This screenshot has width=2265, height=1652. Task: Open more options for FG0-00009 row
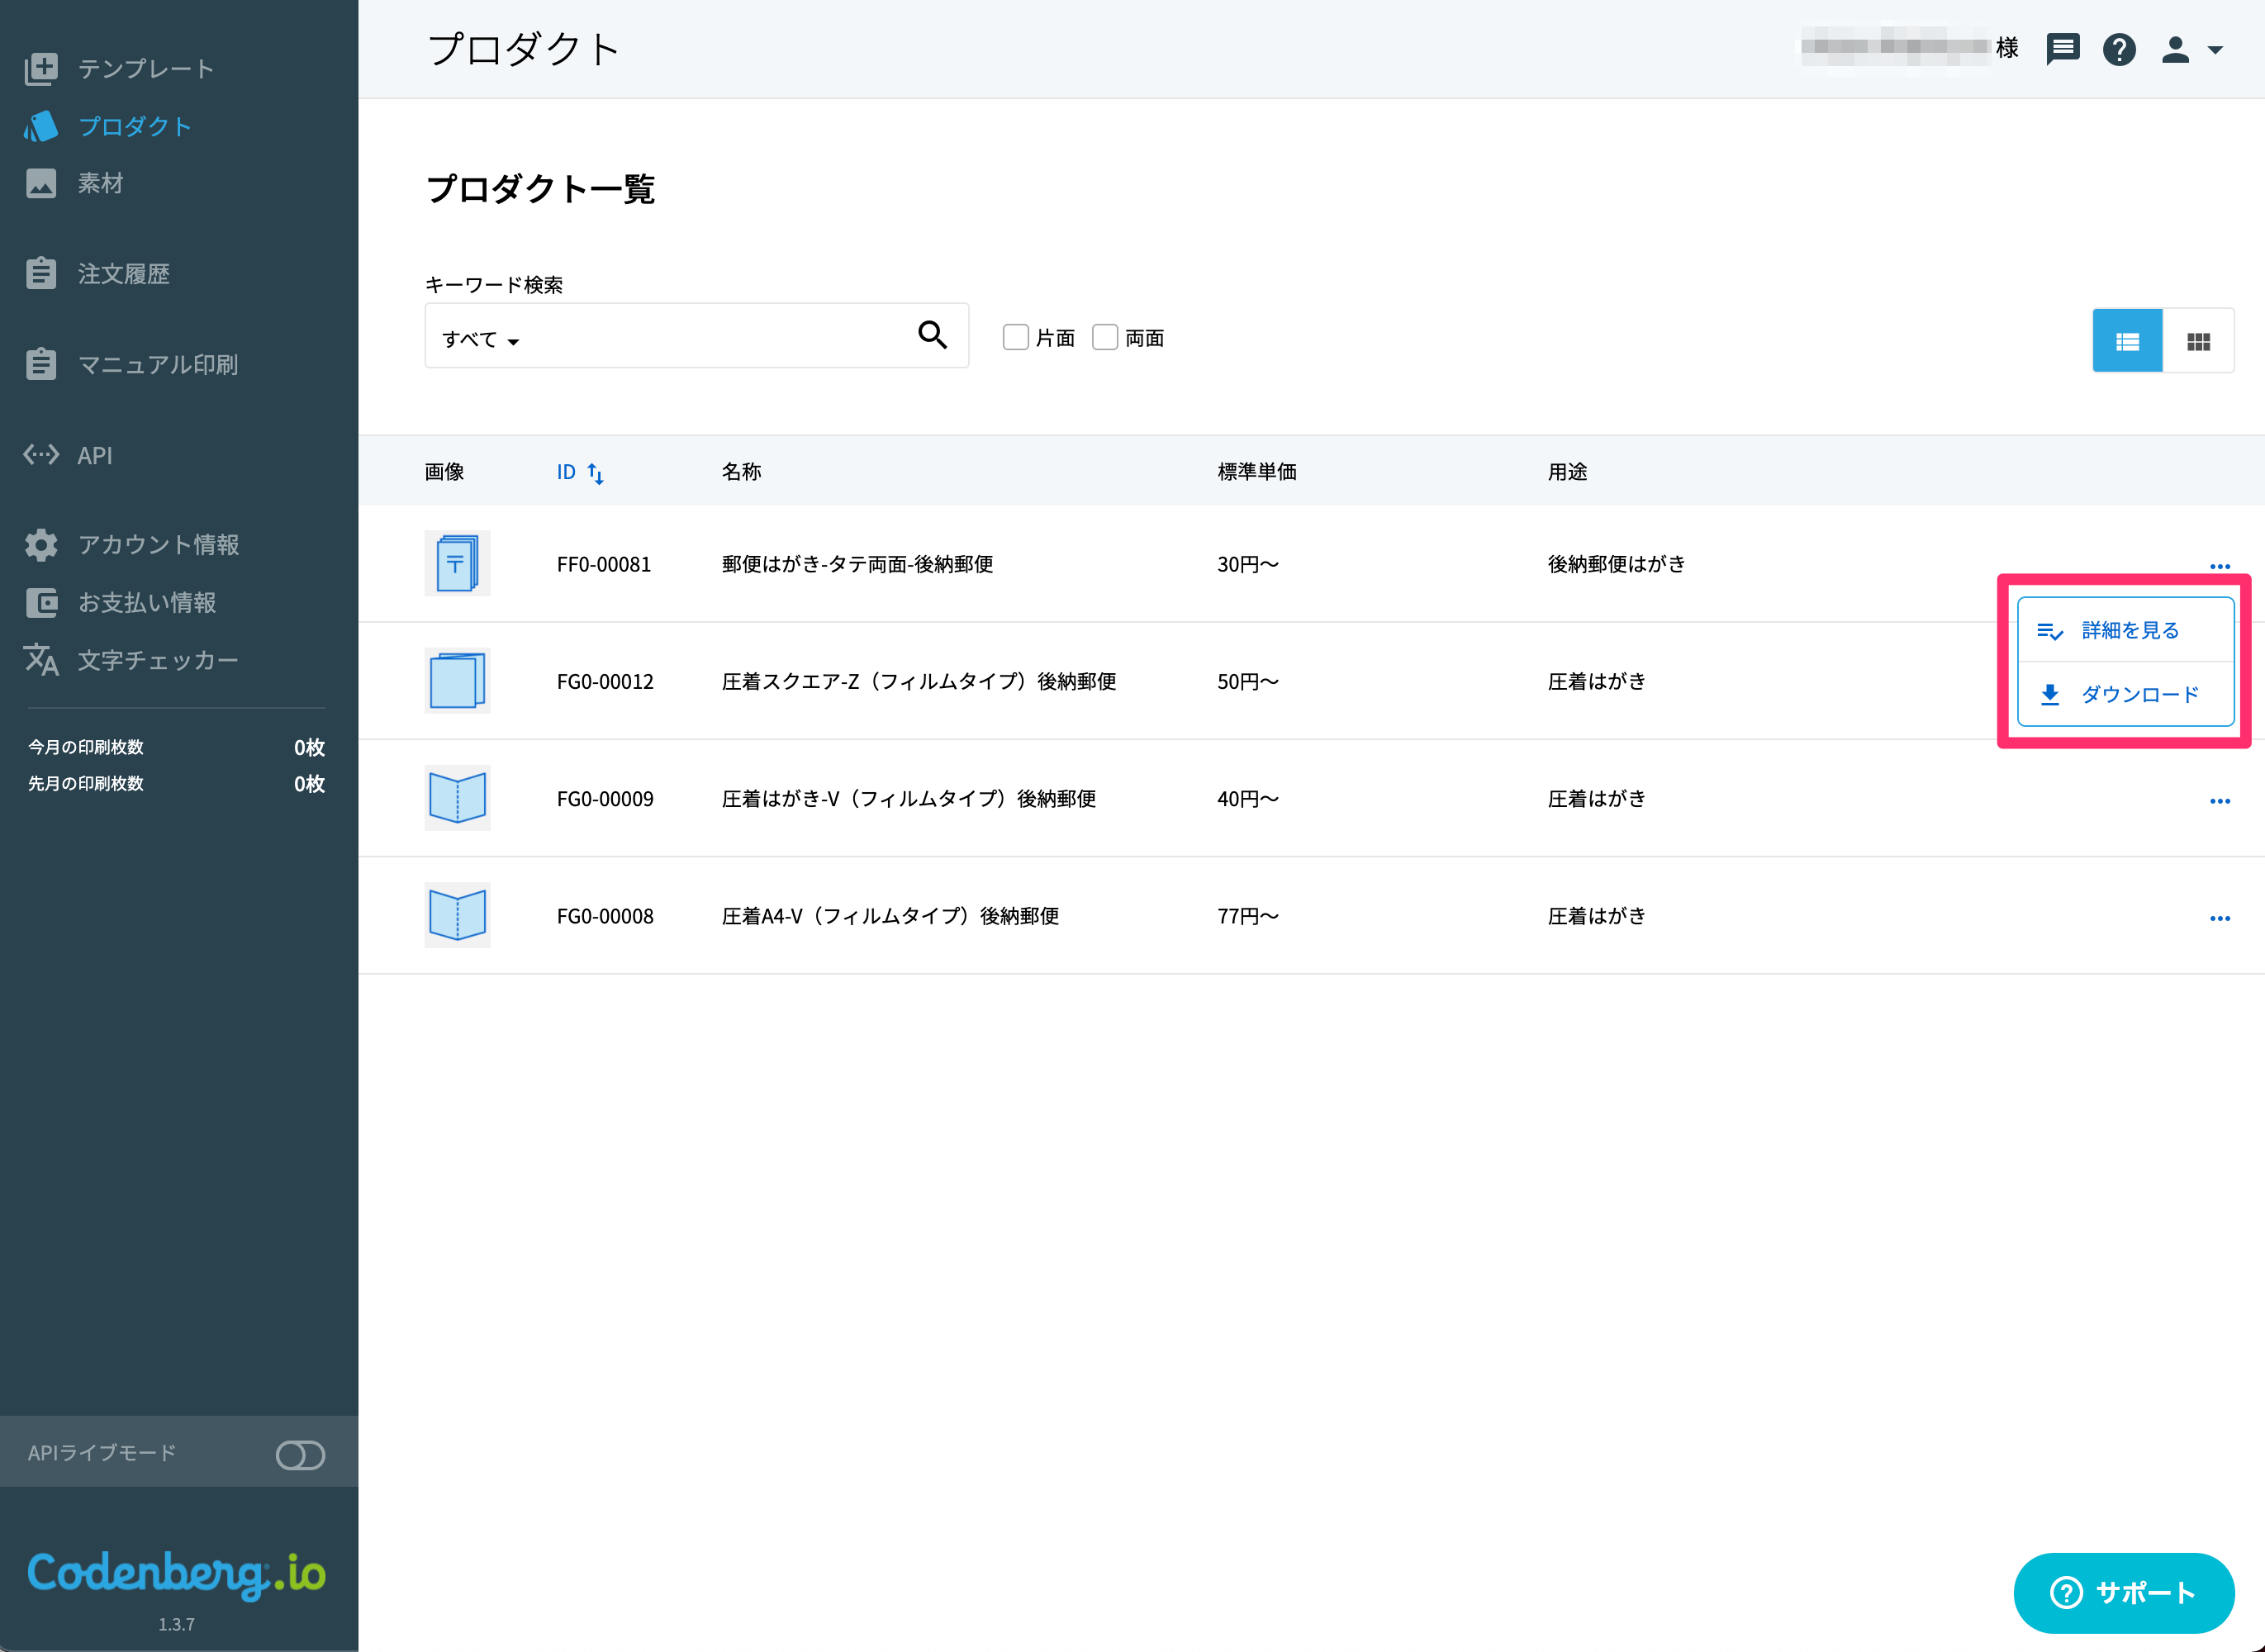coord(2220,801)
